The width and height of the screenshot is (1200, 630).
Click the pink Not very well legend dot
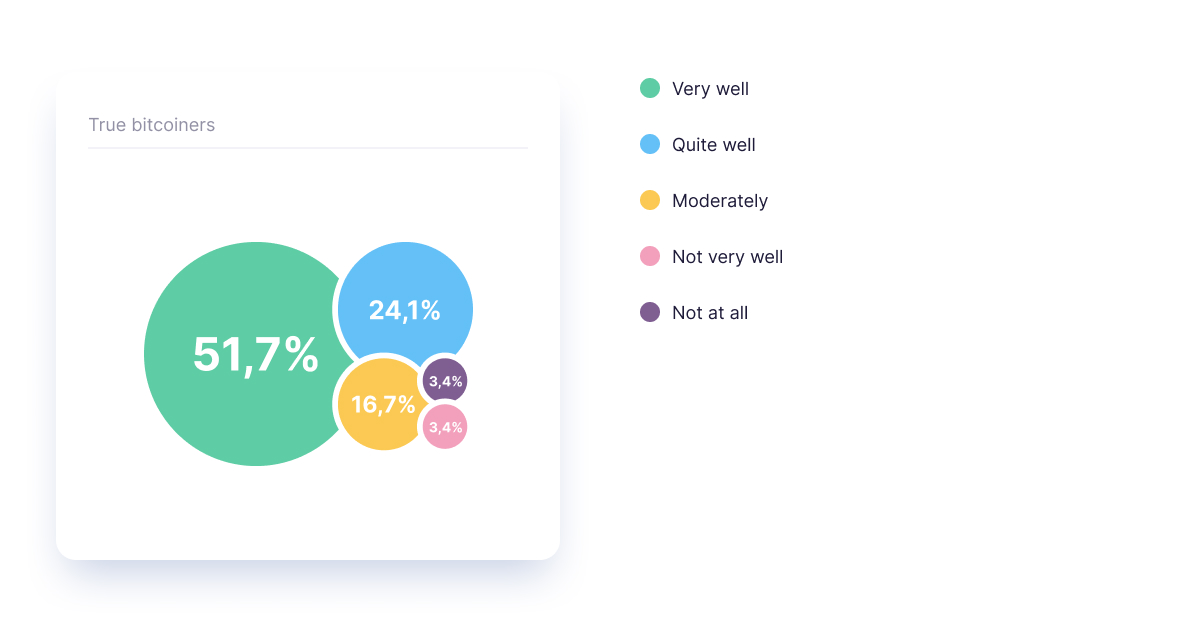click(x=650, y=256)
